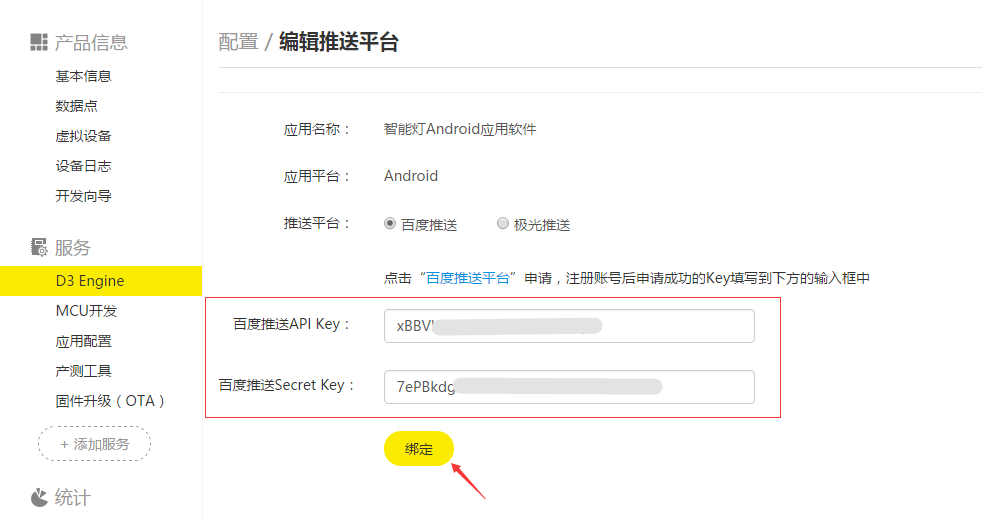Open MCU开发 in services

point(86,311)
